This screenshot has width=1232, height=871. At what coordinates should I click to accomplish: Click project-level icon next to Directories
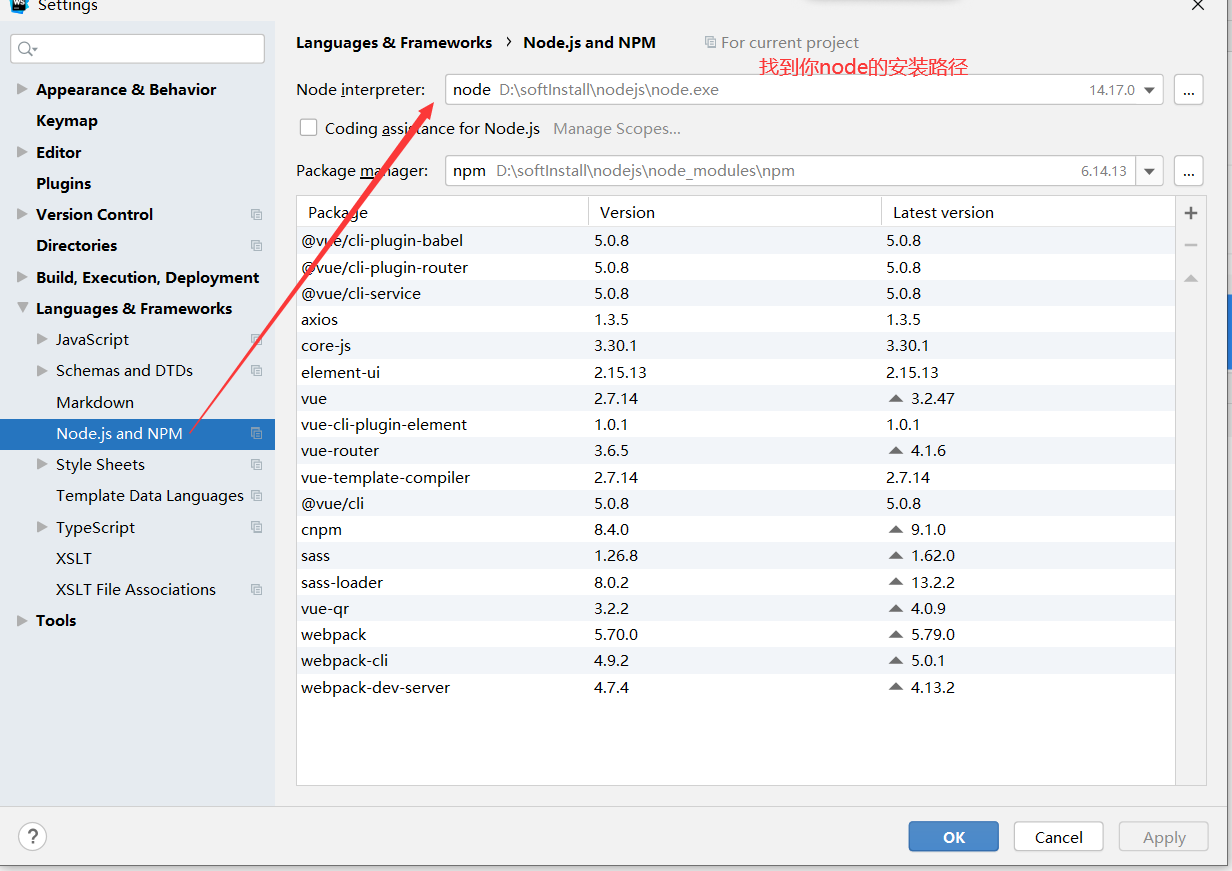click(x=256, y=245)
